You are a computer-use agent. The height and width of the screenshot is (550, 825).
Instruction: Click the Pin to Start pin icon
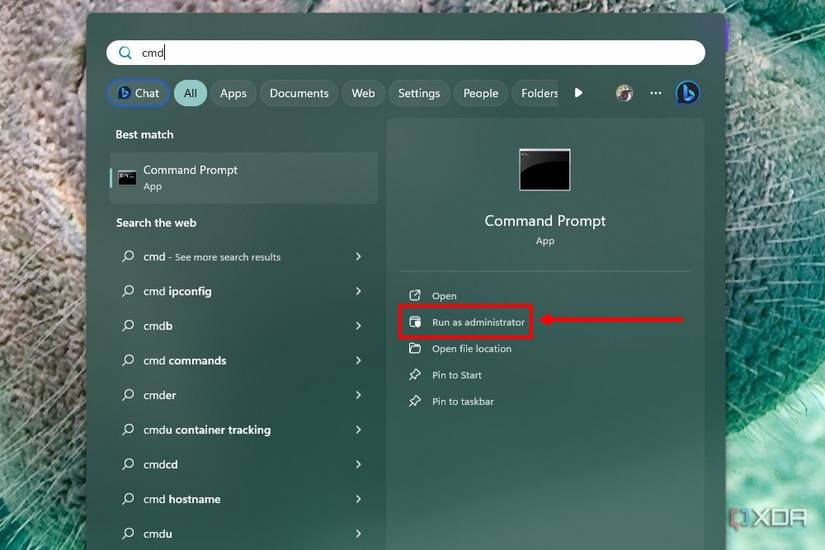[415, 375]
